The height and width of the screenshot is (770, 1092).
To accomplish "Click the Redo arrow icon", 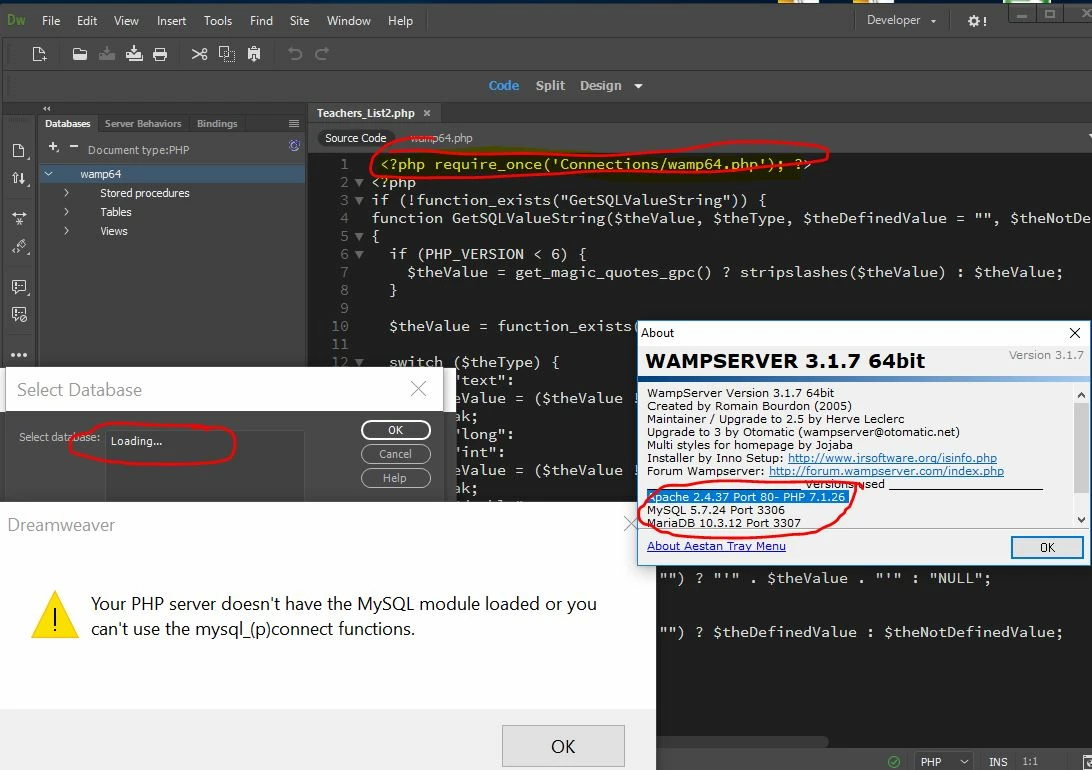I will 322,54.
